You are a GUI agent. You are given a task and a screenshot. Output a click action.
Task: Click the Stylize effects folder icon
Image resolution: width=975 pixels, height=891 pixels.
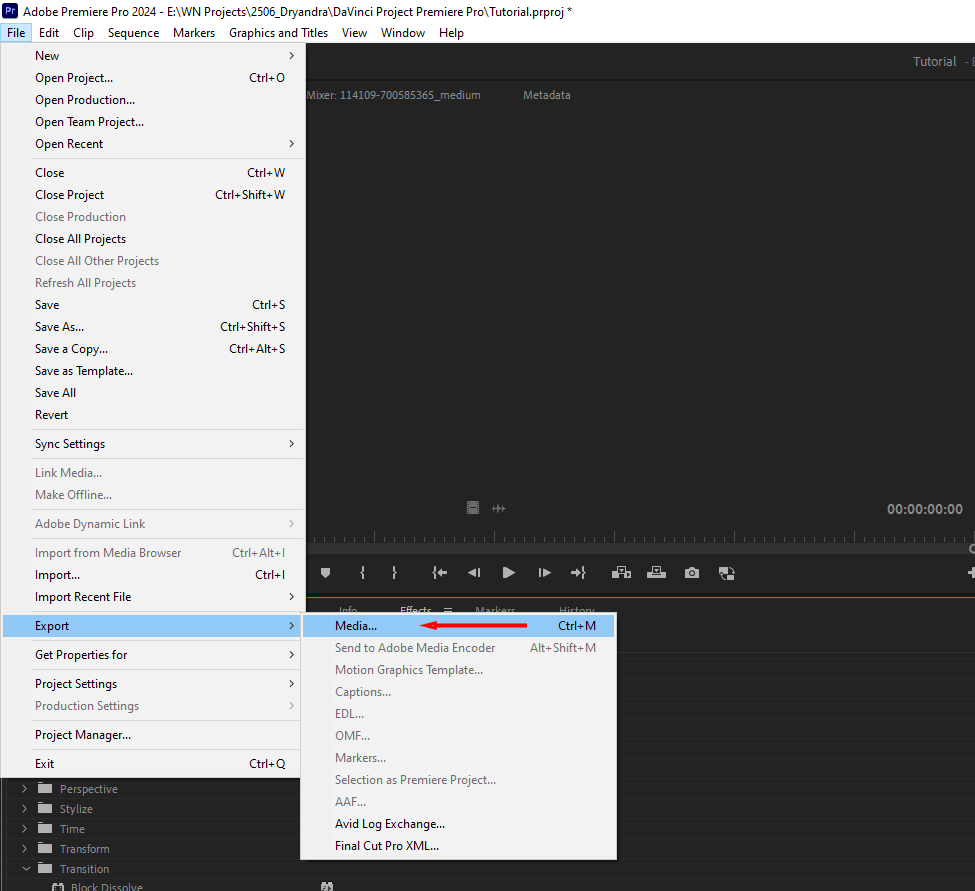point(45,808)
